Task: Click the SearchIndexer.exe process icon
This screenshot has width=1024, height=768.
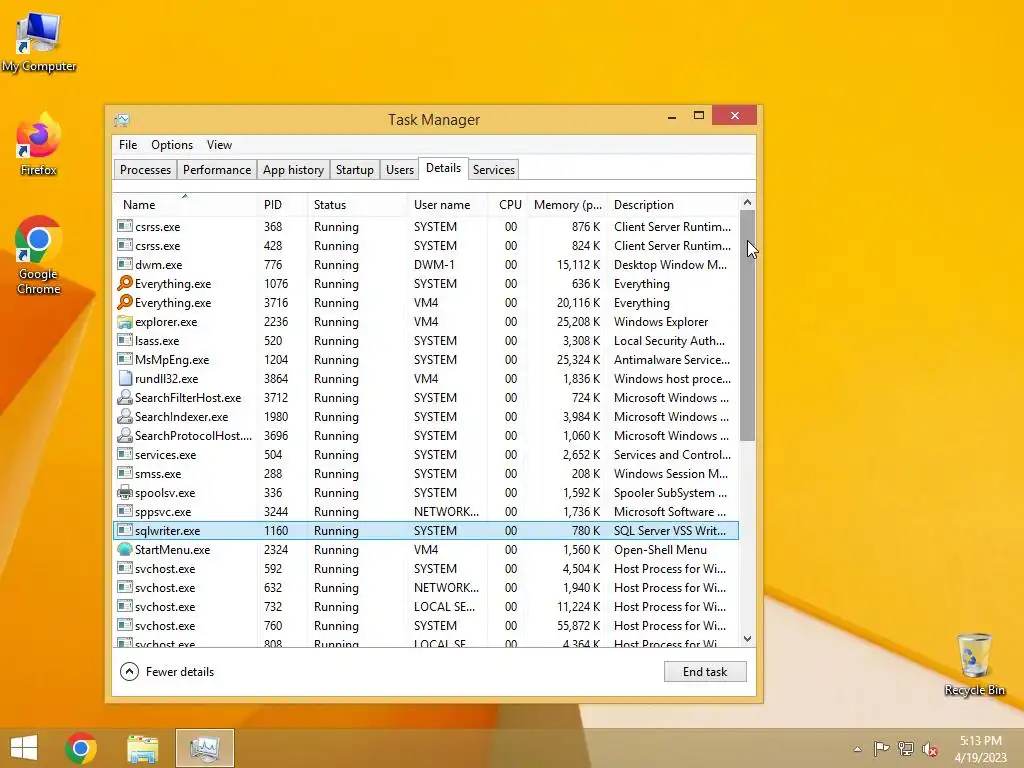Action: (125, 416)
